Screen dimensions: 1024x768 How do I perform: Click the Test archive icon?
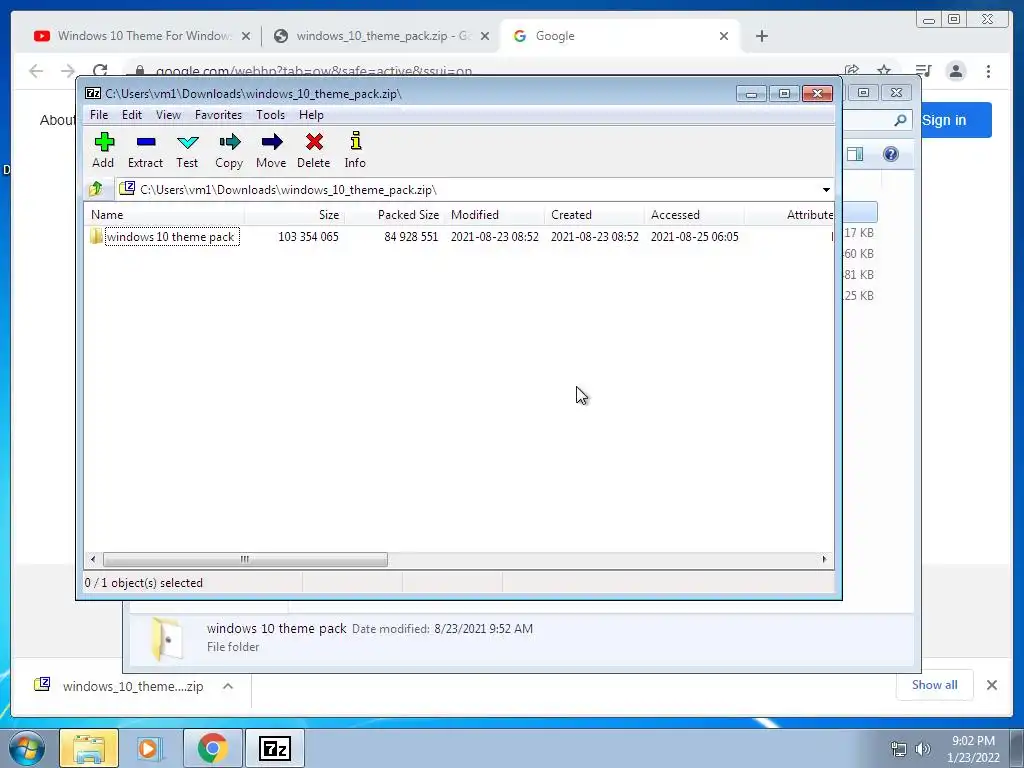coord(187,151)
